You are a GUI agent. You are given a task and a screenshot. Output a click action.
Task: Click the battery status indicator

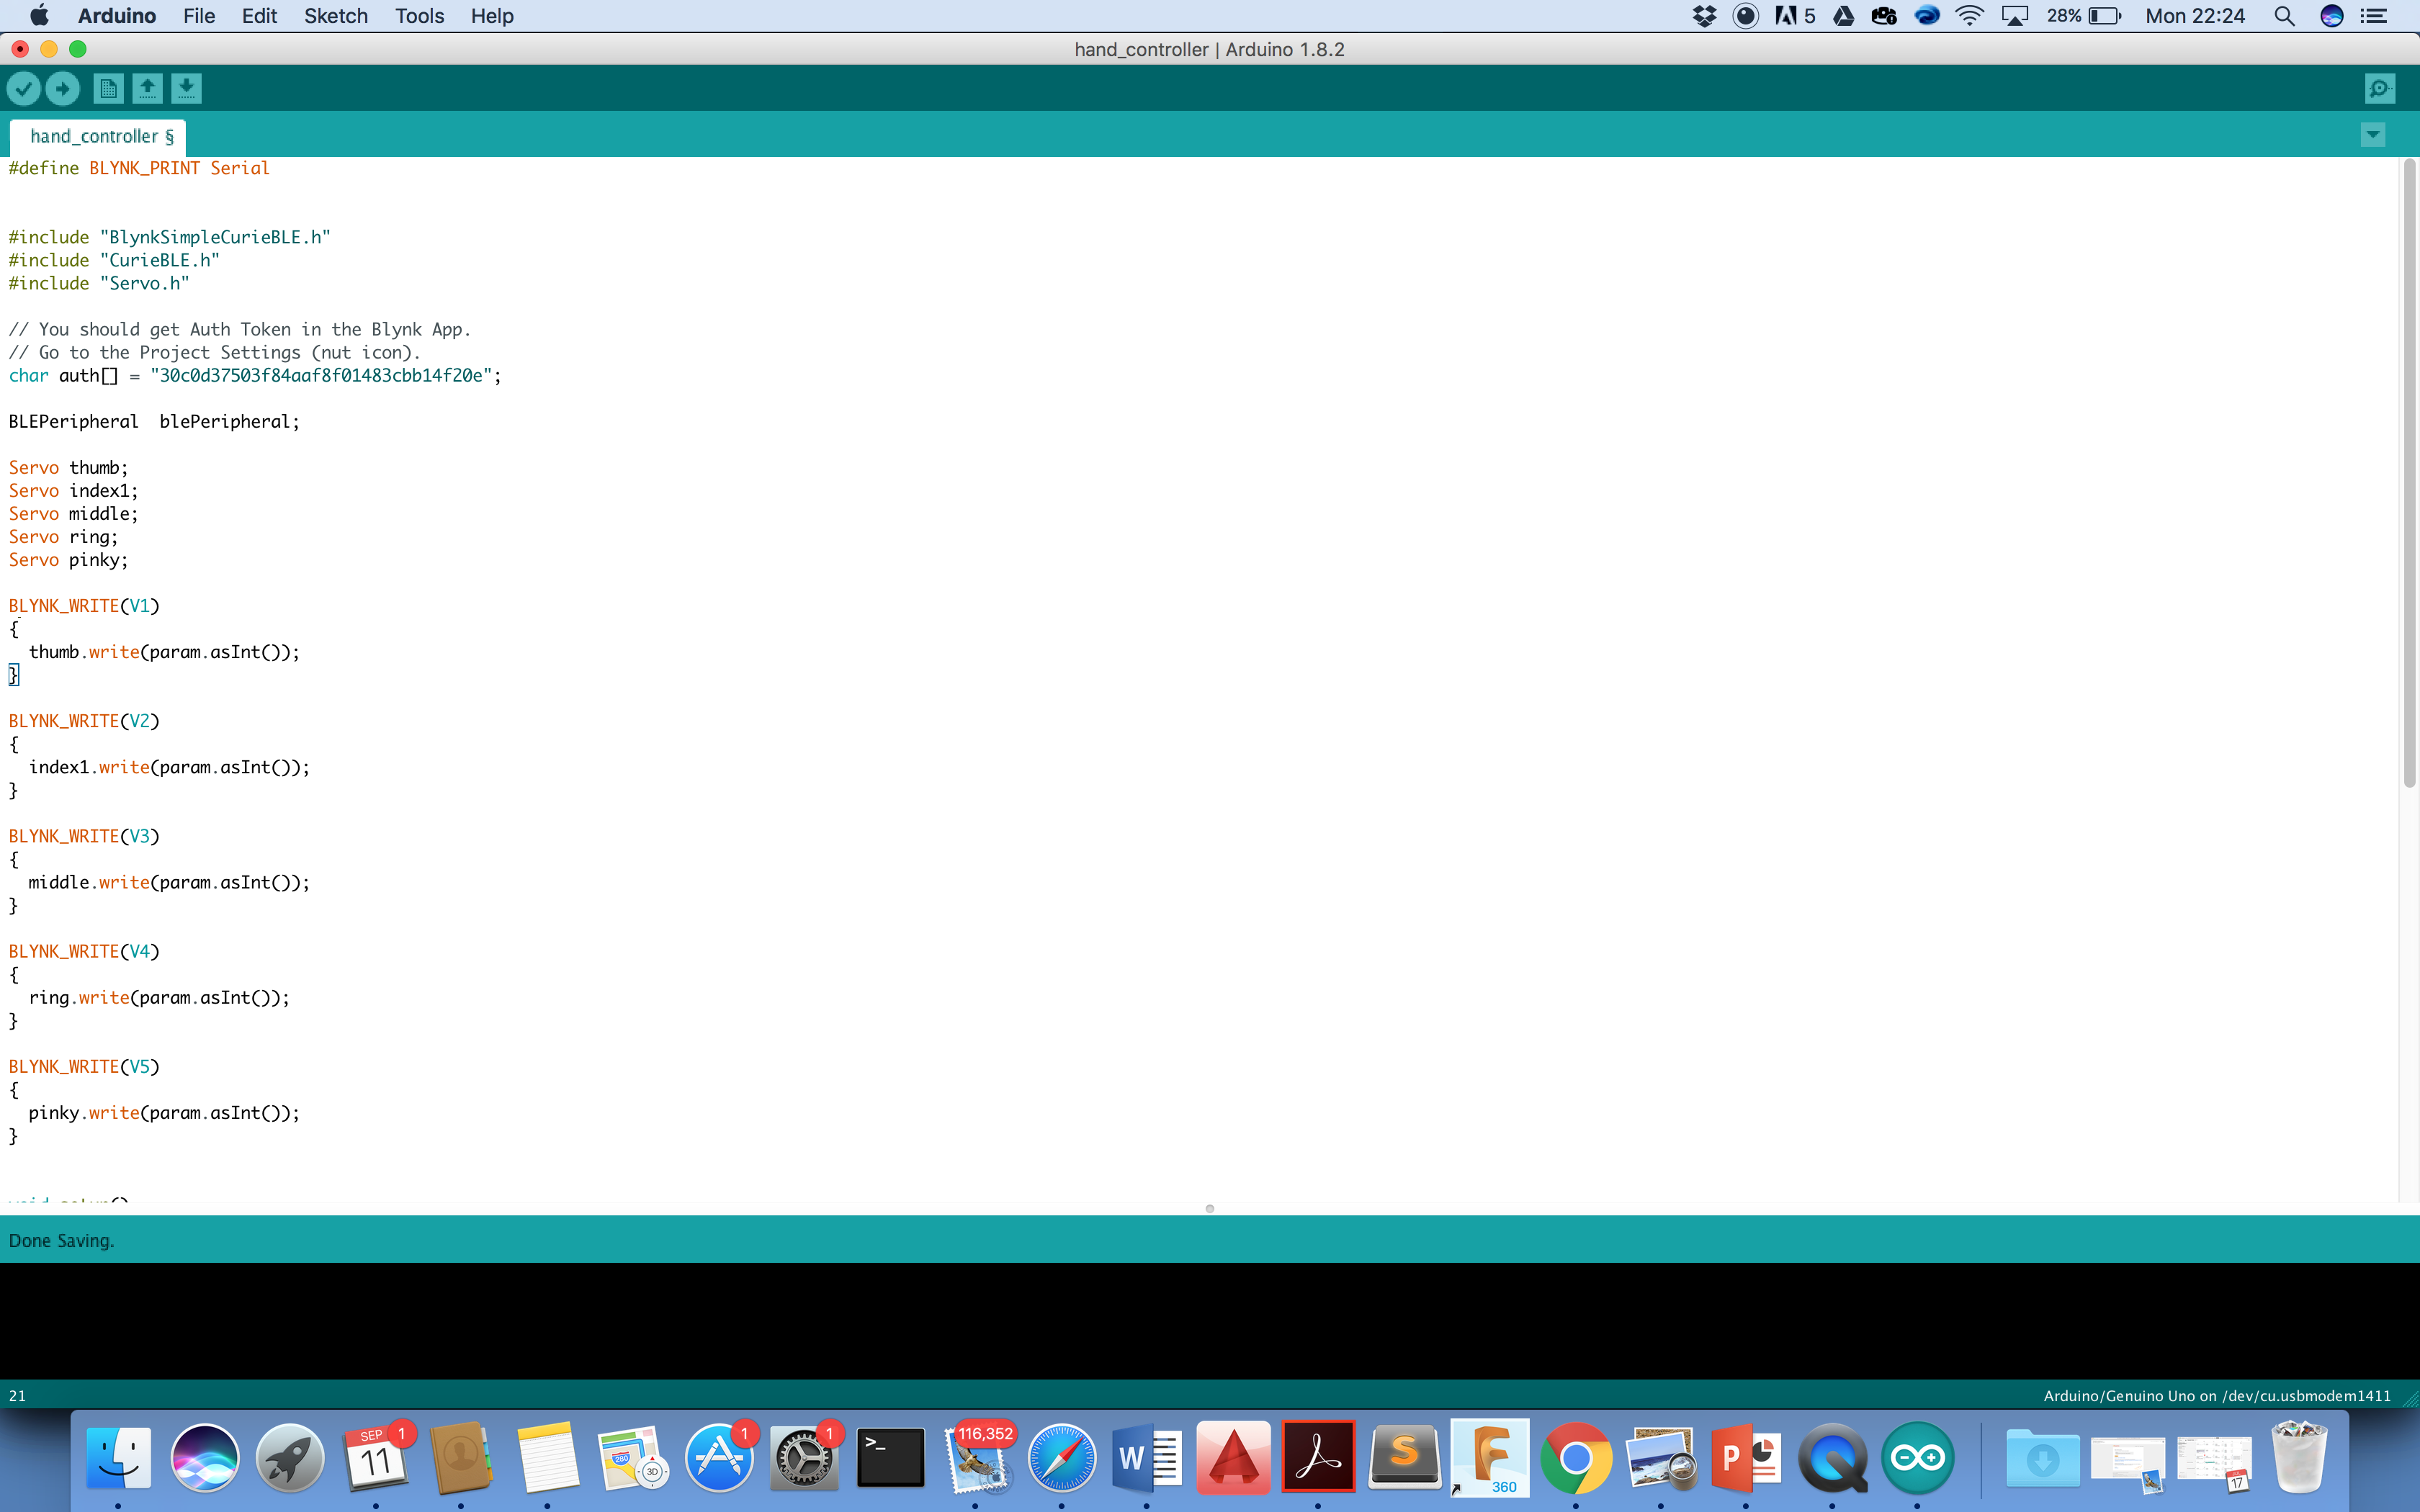(x=2084, y=16)
